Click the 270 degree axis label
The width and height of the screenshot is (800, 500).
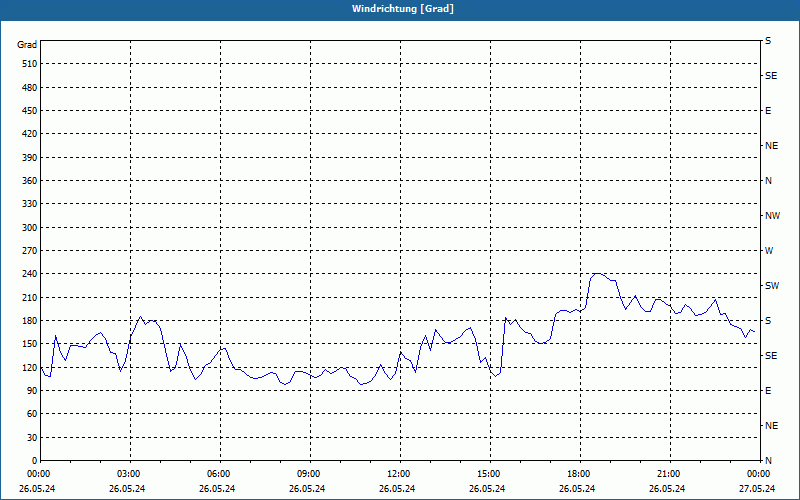(x=30, y=251)
